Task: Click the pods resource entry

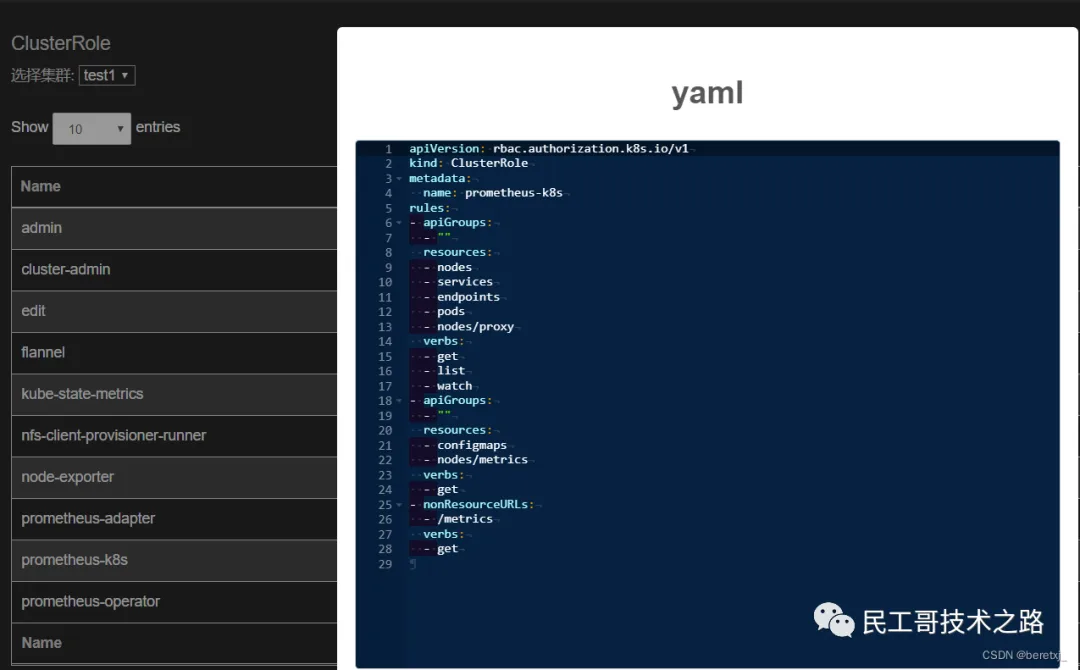Action: pyautogui.click(x=450, y=312)
